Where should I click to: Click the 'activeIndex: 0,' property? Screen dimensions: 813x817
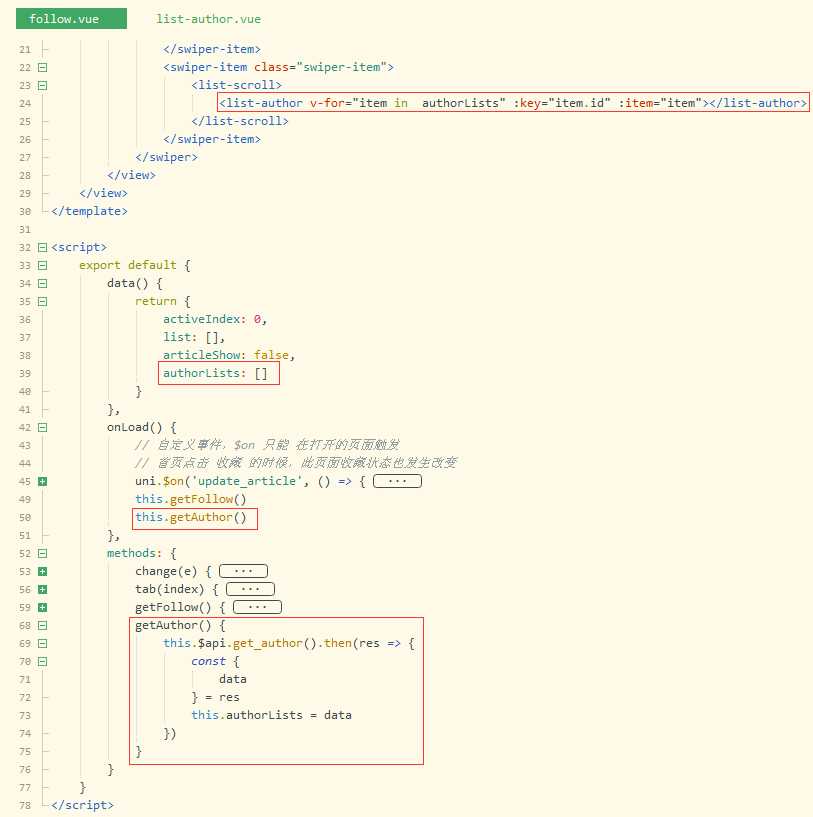coord(215,319)
